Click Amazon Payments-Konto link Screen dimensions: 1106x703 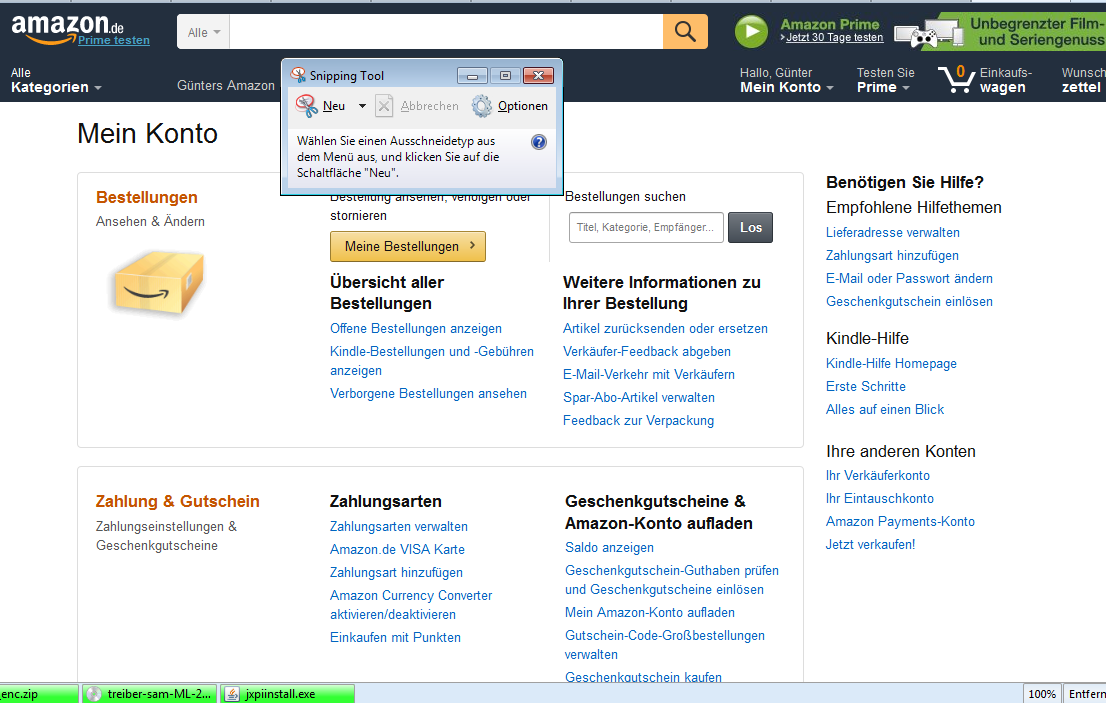click(900, 521)
